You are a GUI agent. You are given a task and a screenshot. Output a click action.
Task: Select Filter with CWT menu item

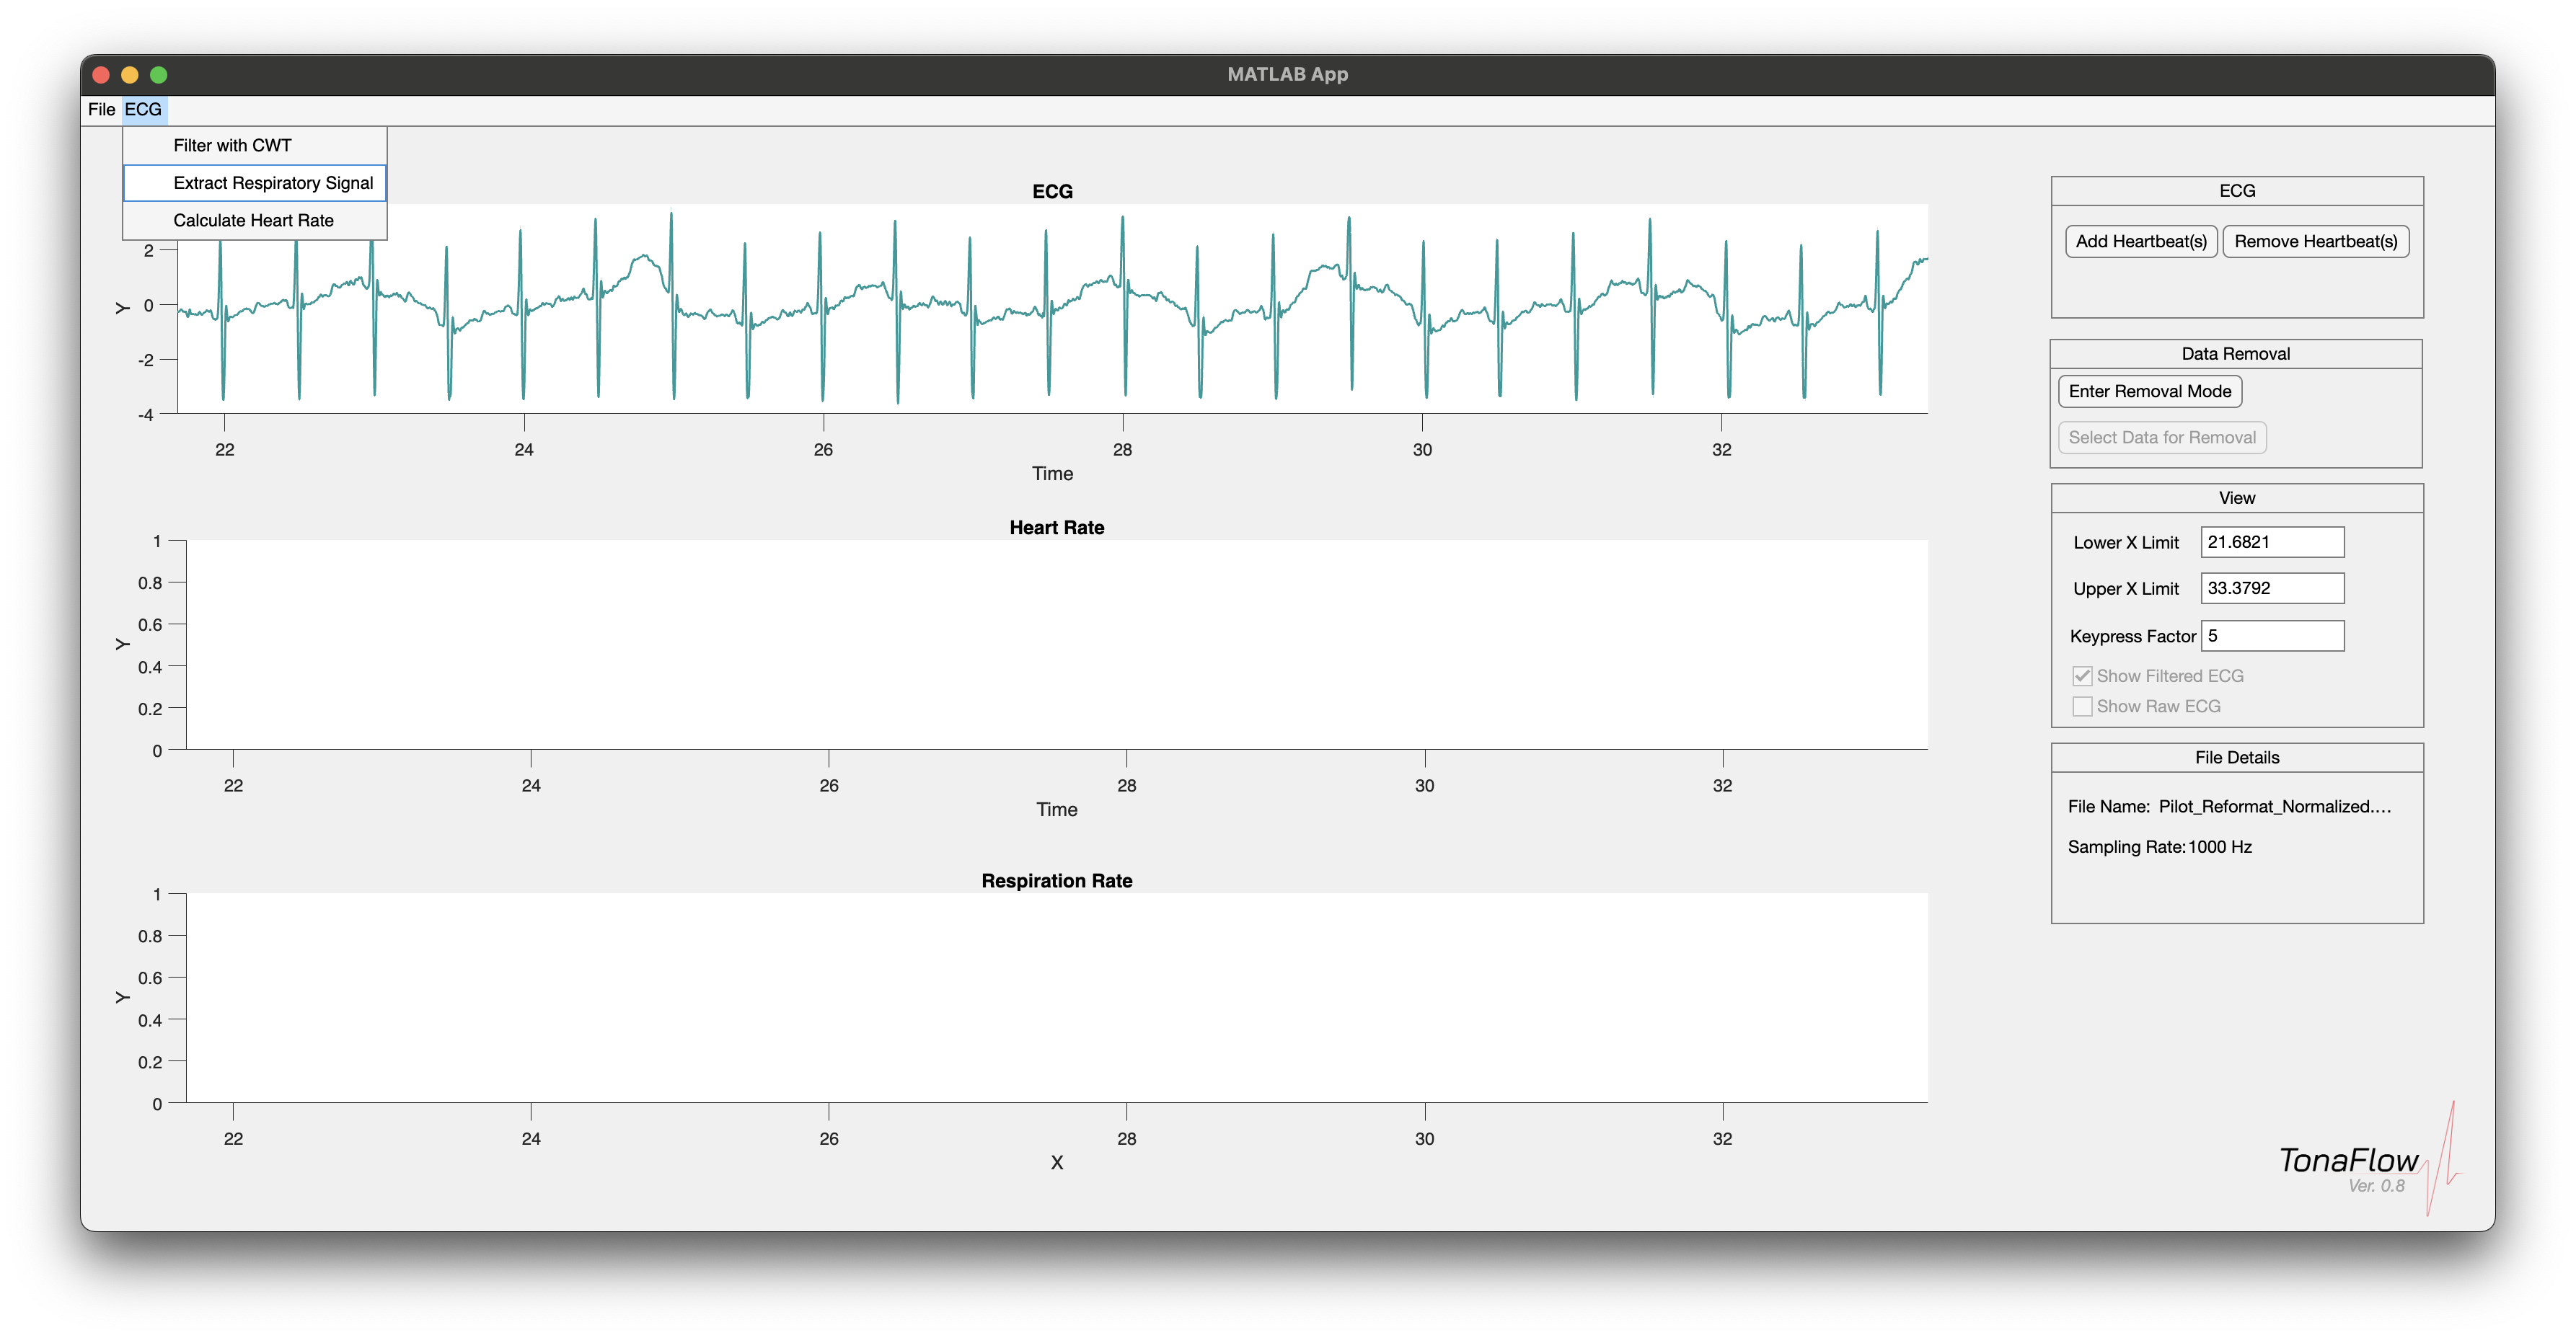232,145
